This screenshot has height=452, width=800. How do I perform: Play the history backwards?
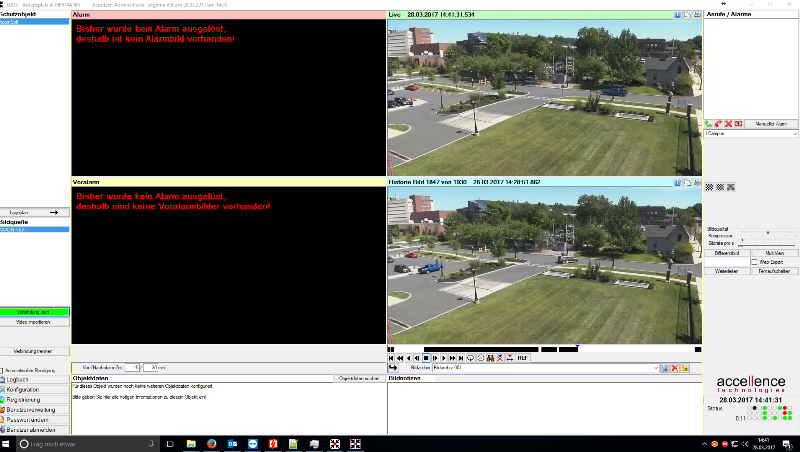(x=409, y=358)
